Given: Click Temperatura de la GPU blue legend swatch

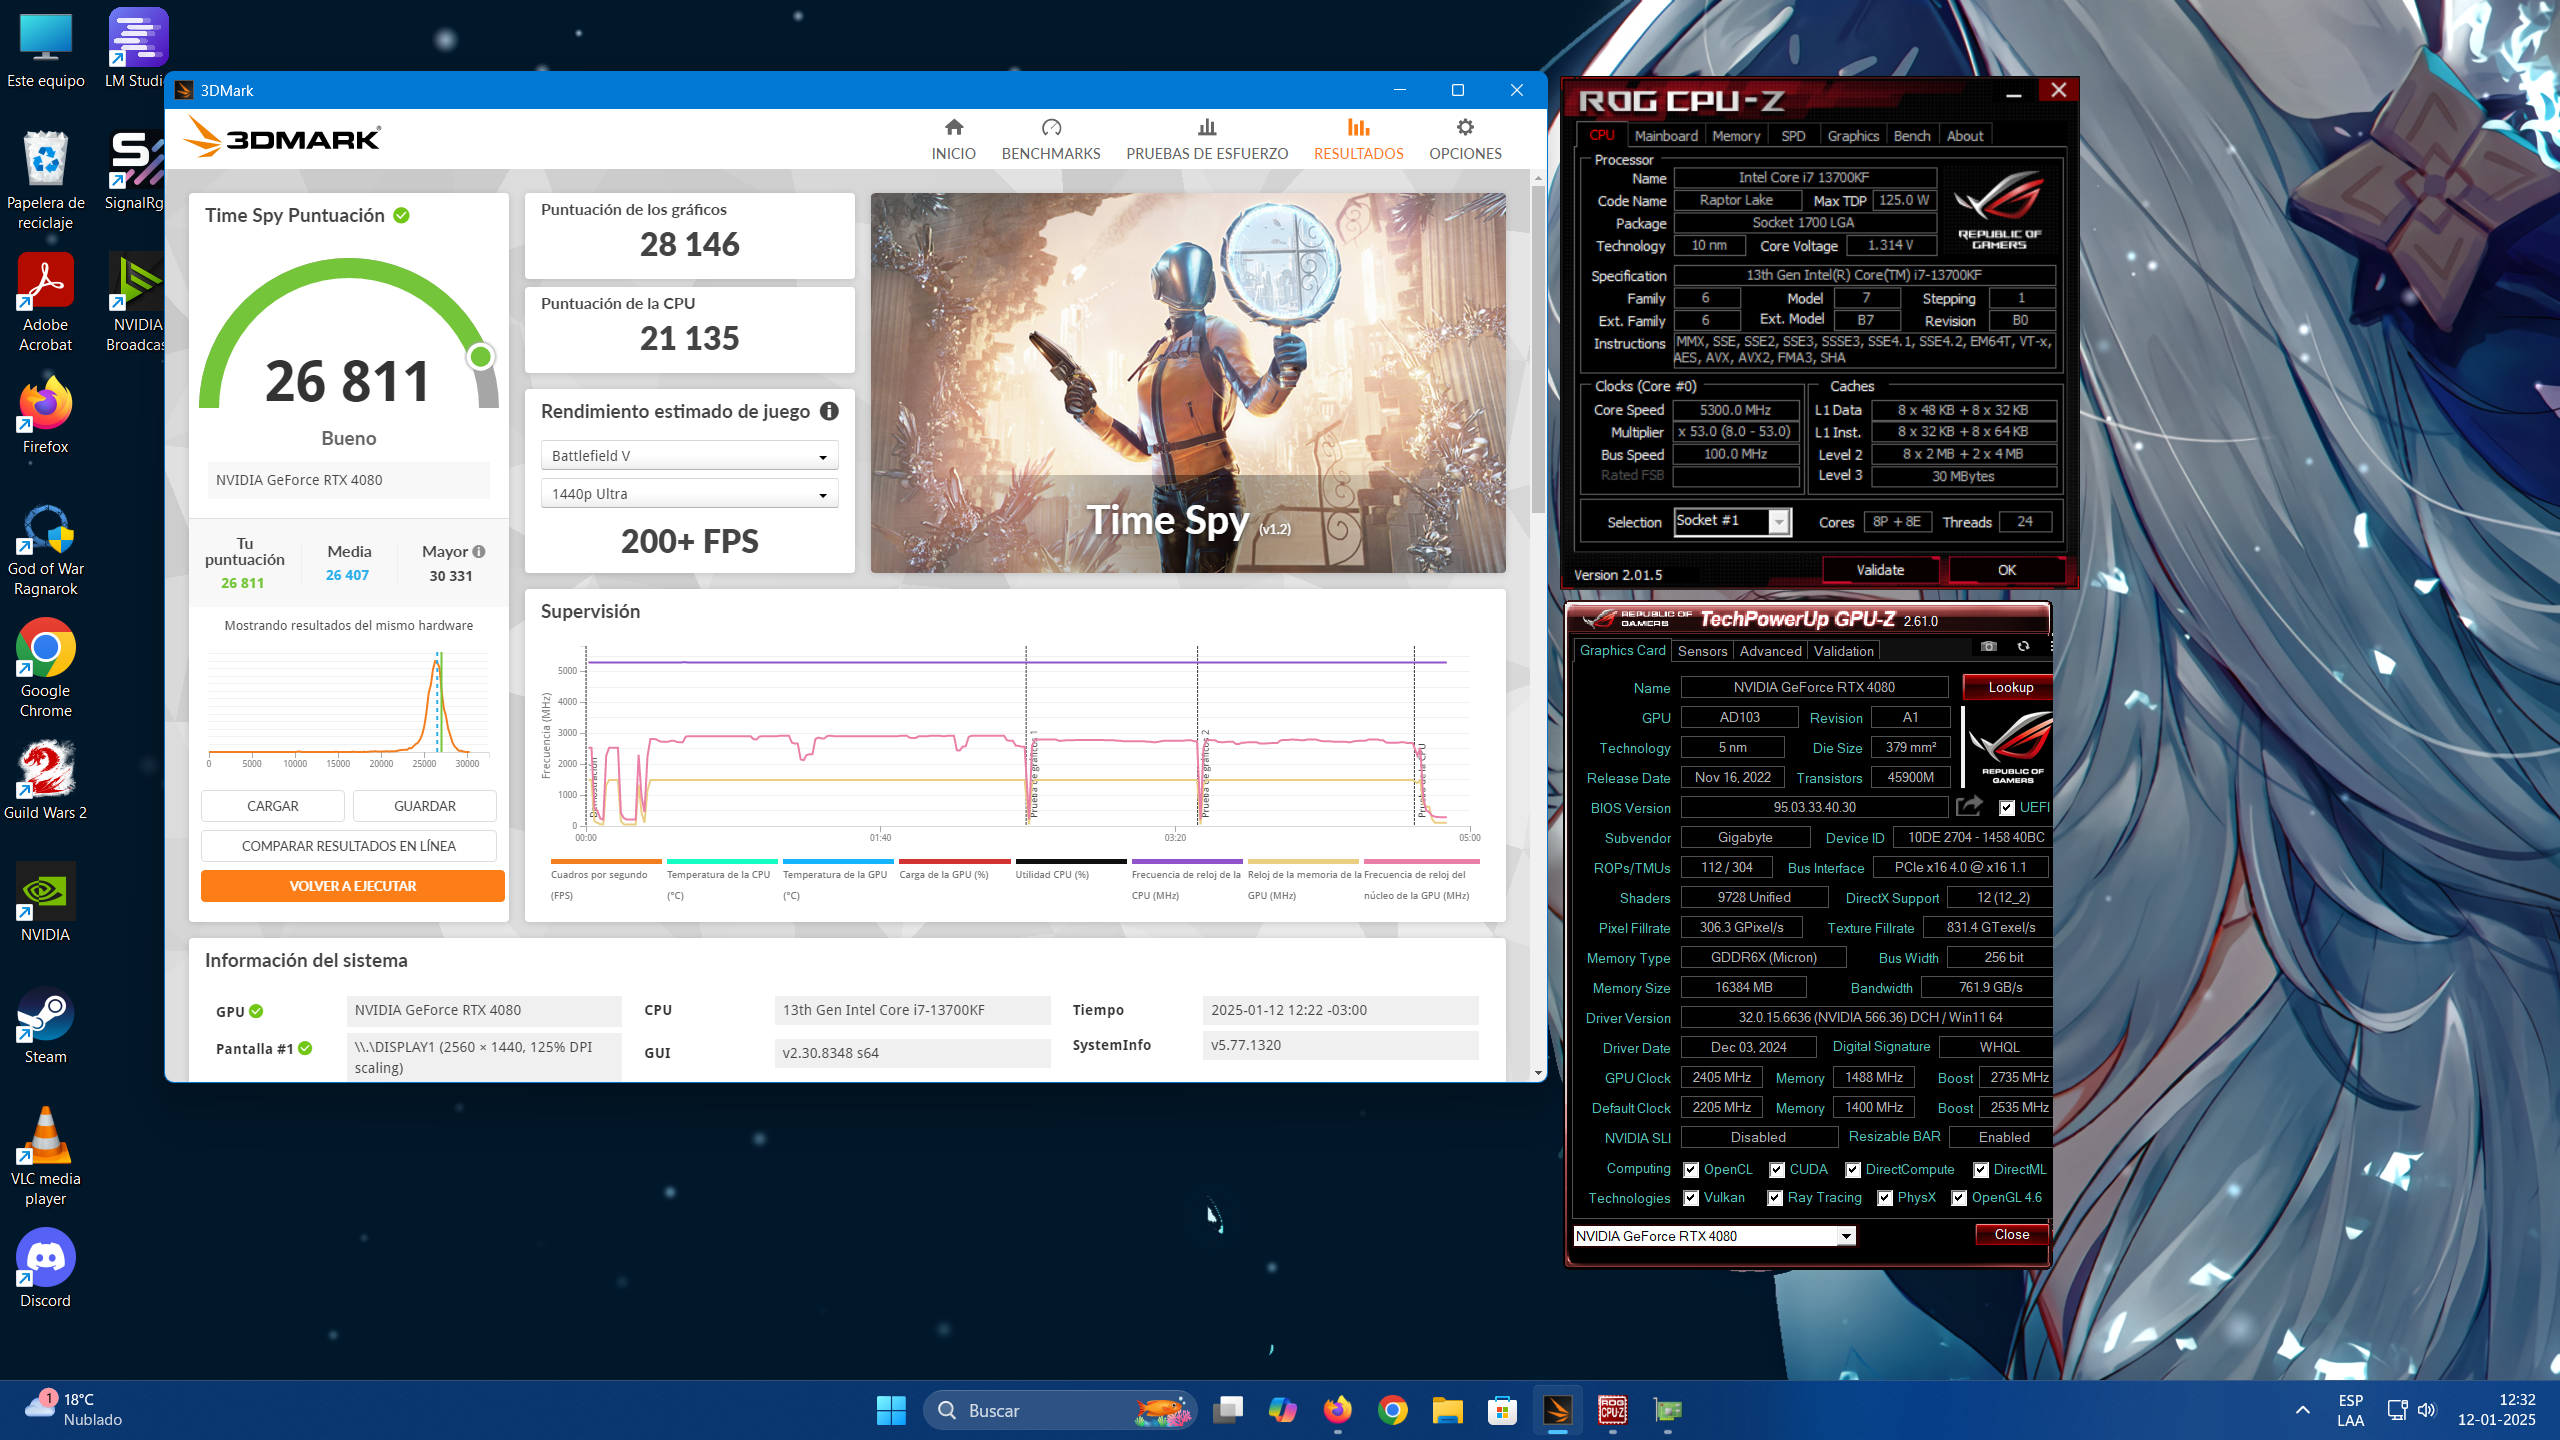Looking at the screenshot, I should pos(838,861).
